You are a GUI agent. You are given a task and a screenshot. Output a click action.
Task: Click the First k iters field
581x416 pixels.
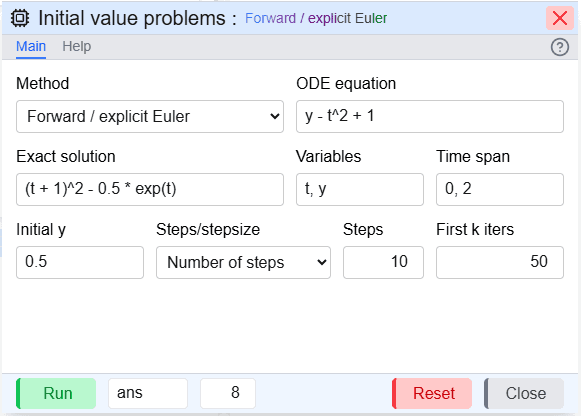[500, 262]
